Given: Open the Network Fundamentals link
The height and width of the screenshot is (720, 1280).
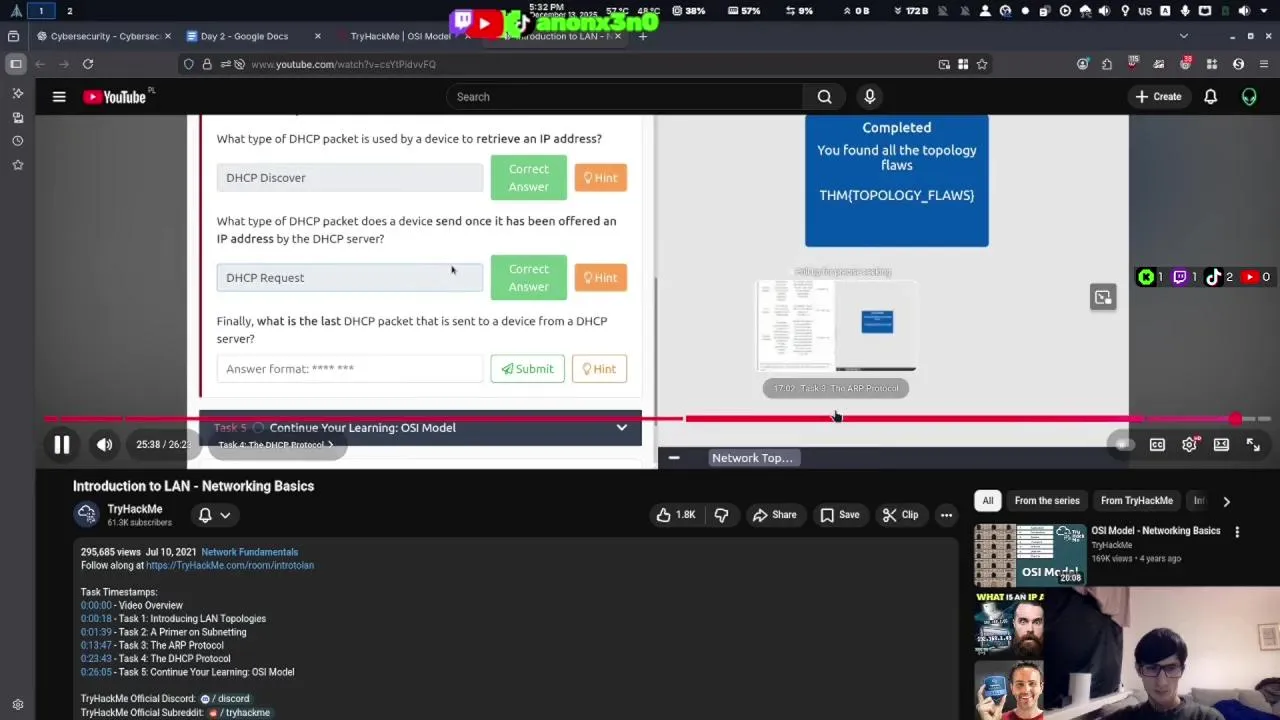Looking at the screenshot, I should tap(249, 552).
